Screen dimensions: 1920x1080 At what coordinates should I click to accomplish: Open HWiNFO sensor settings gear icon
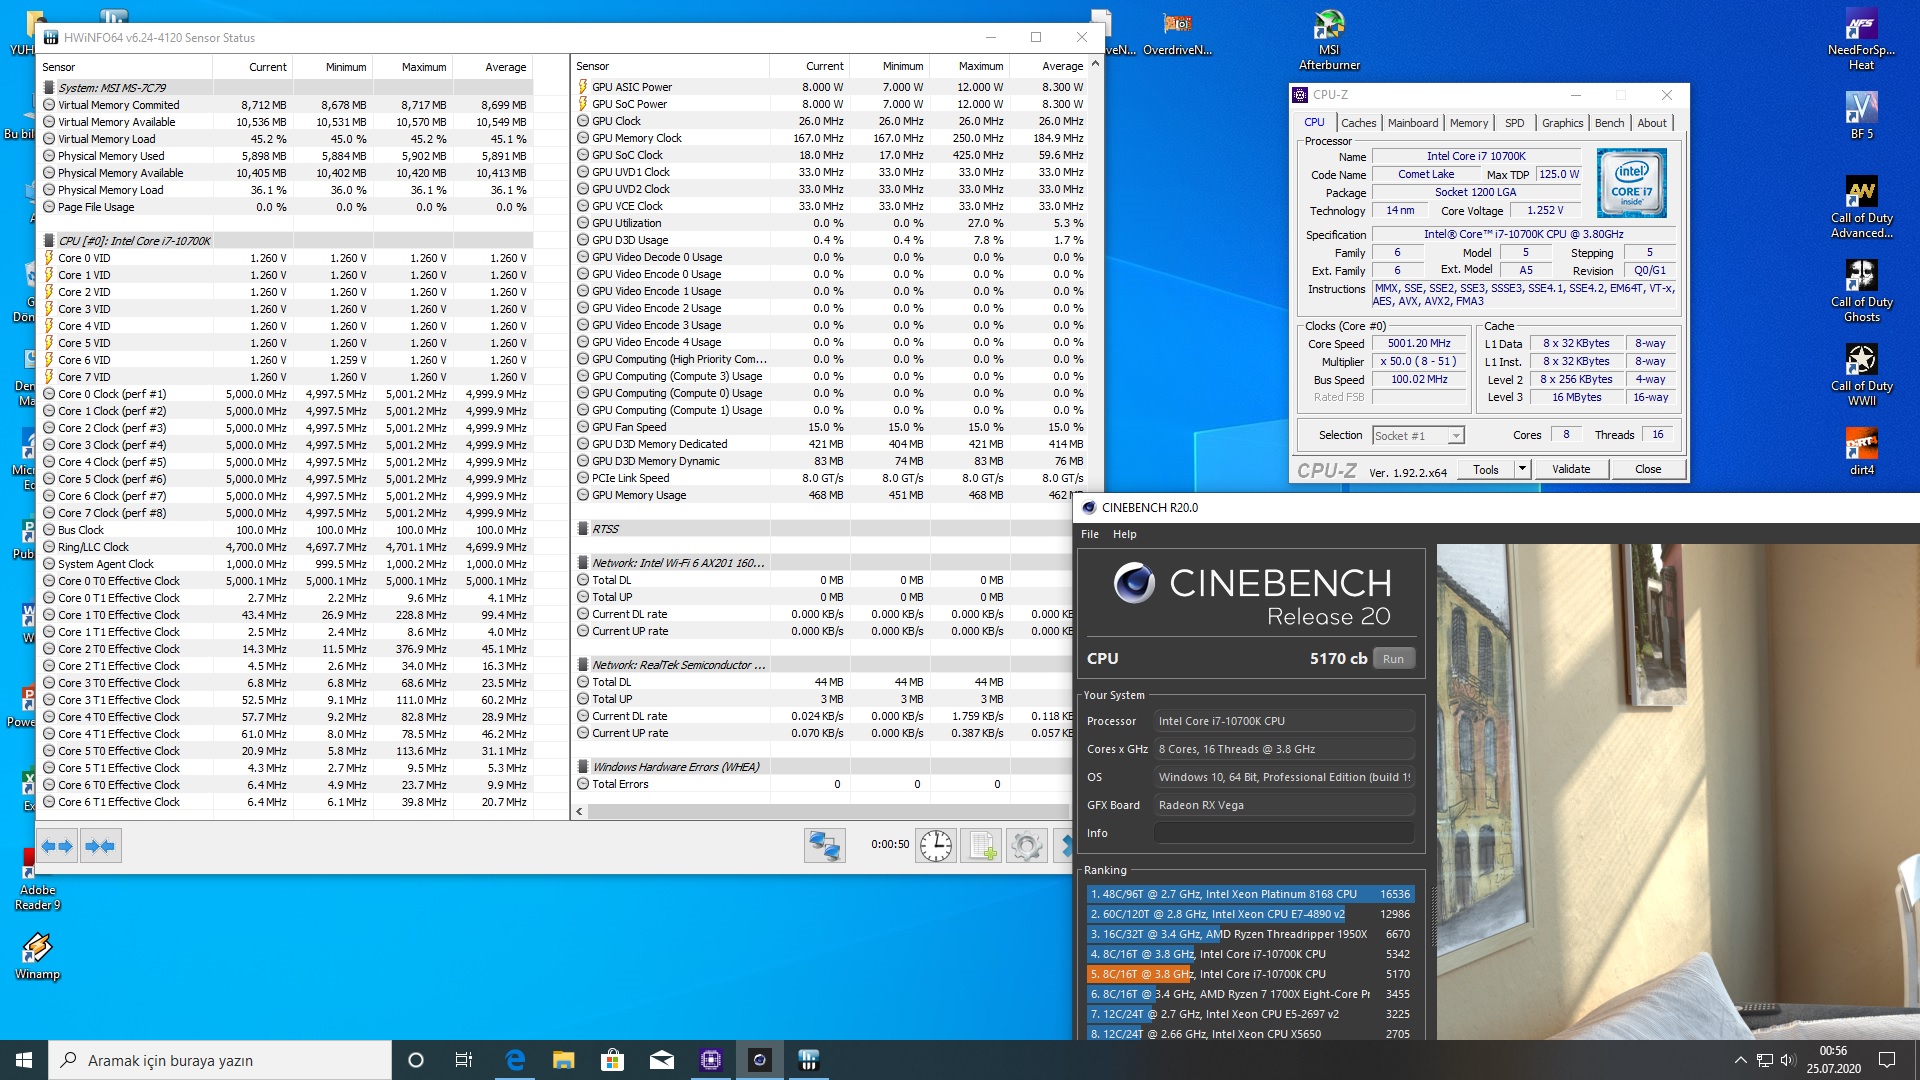coord(1026,846)
